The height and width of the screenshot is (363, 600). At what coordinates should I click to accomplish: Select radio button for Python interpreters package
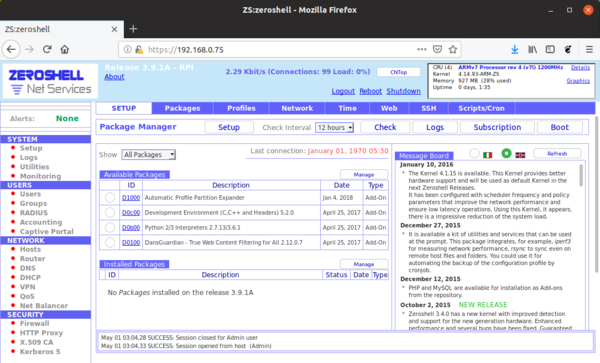coord(110,227)
